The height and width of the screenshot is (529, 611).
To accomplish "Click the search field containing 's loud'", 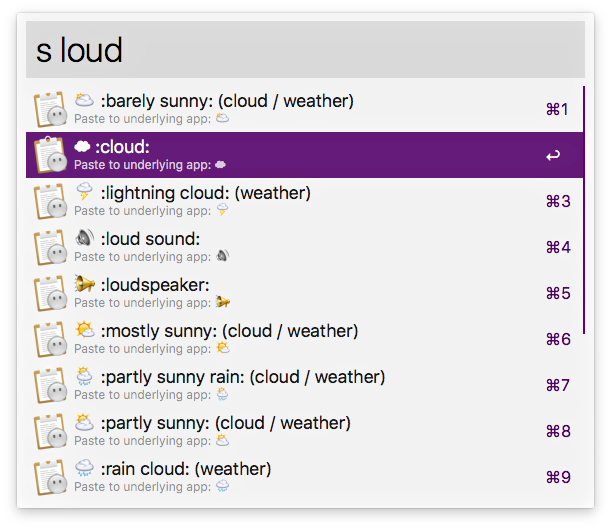I will coord(305,49).
